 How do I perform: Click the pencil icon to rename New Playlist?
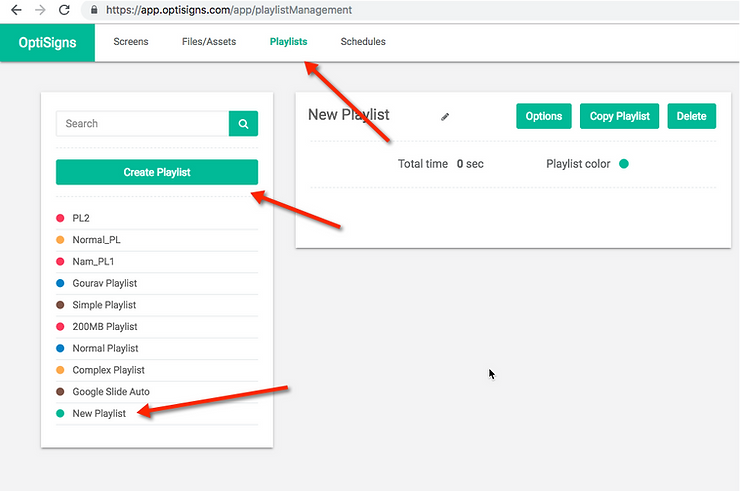pos(445,117)
